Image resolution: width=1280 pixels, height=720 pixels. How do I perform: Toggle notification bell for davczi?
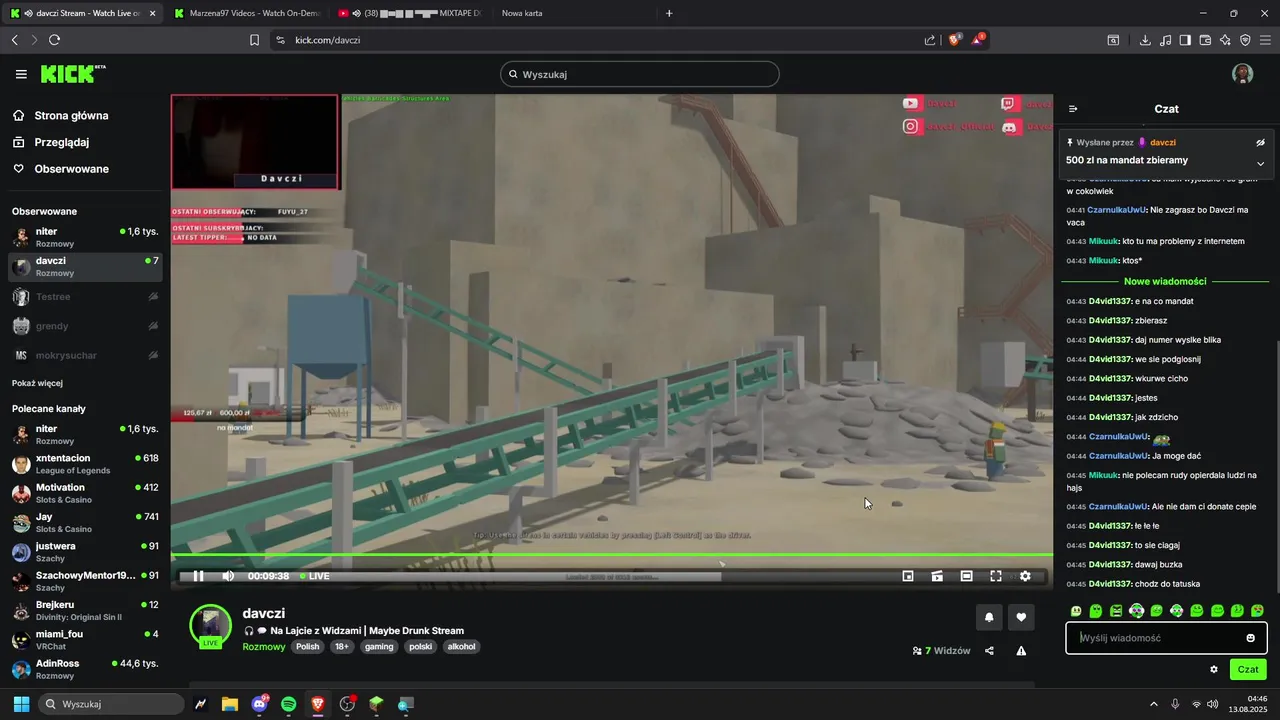click(989, 617)
